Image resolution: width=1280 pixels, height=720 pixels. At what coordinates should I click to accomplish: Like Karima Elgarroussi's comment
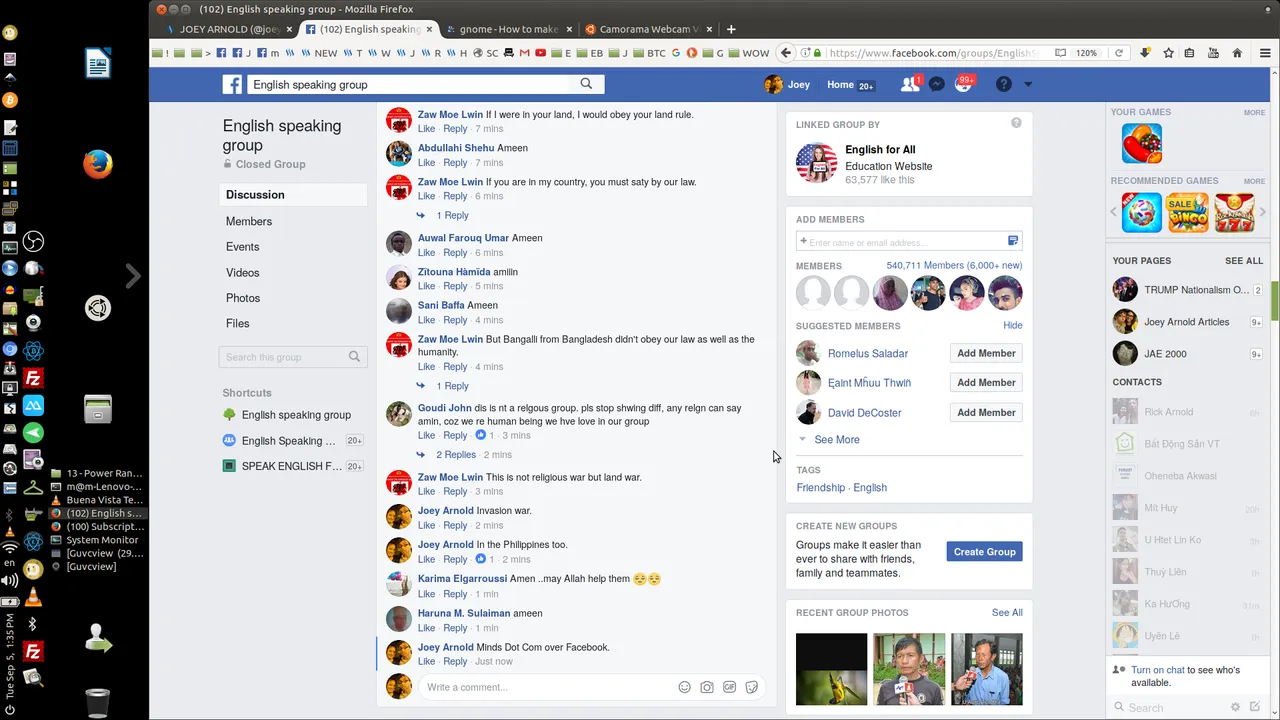point(426,594)
